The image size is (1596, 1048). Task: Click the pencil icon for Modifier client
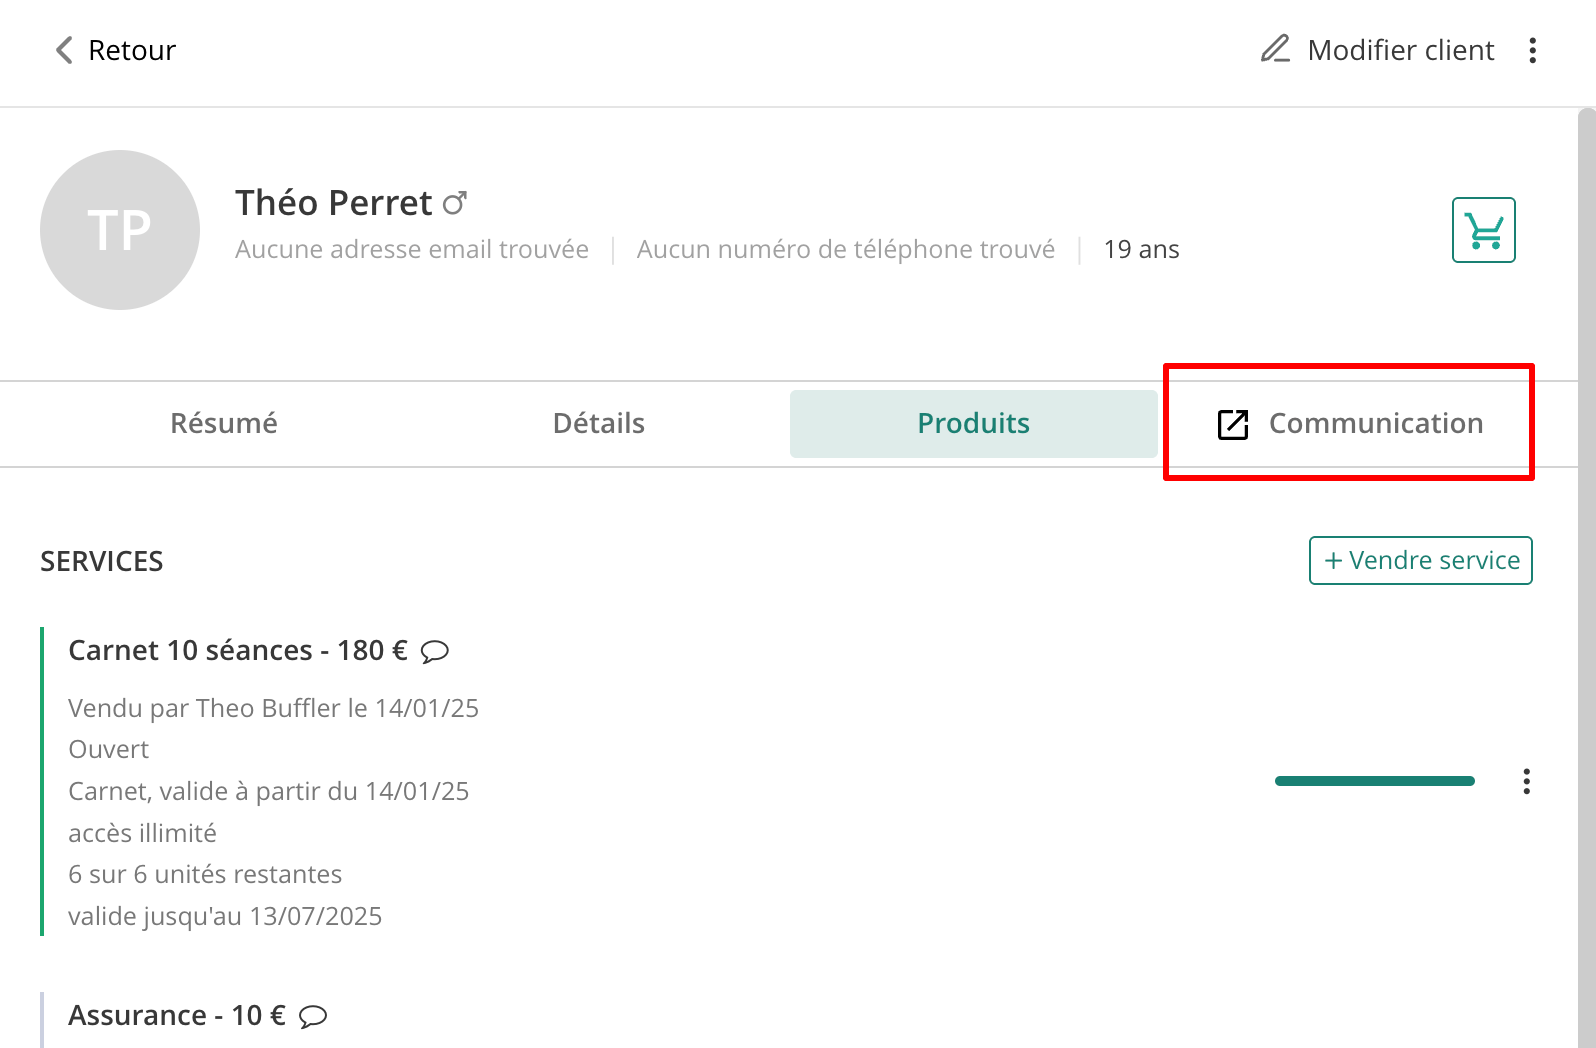(1275, 49)
